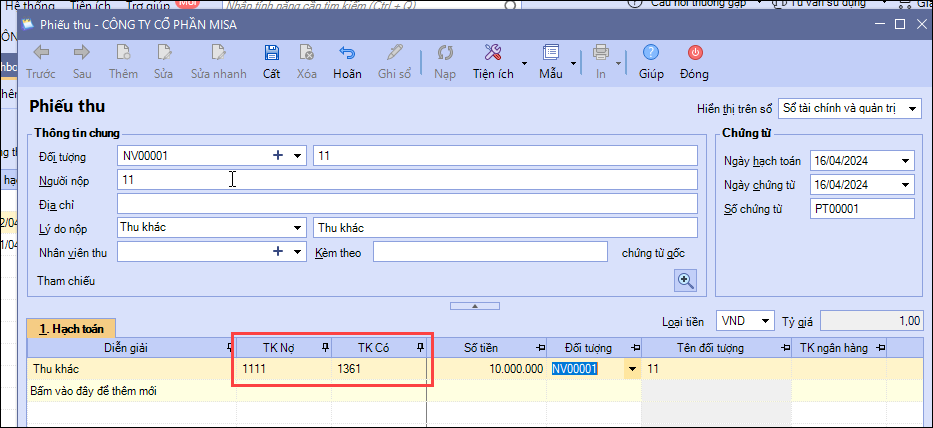Select the Hạch toán tab
This screenshot has width=933, height=428.
[x=72, y=328]
